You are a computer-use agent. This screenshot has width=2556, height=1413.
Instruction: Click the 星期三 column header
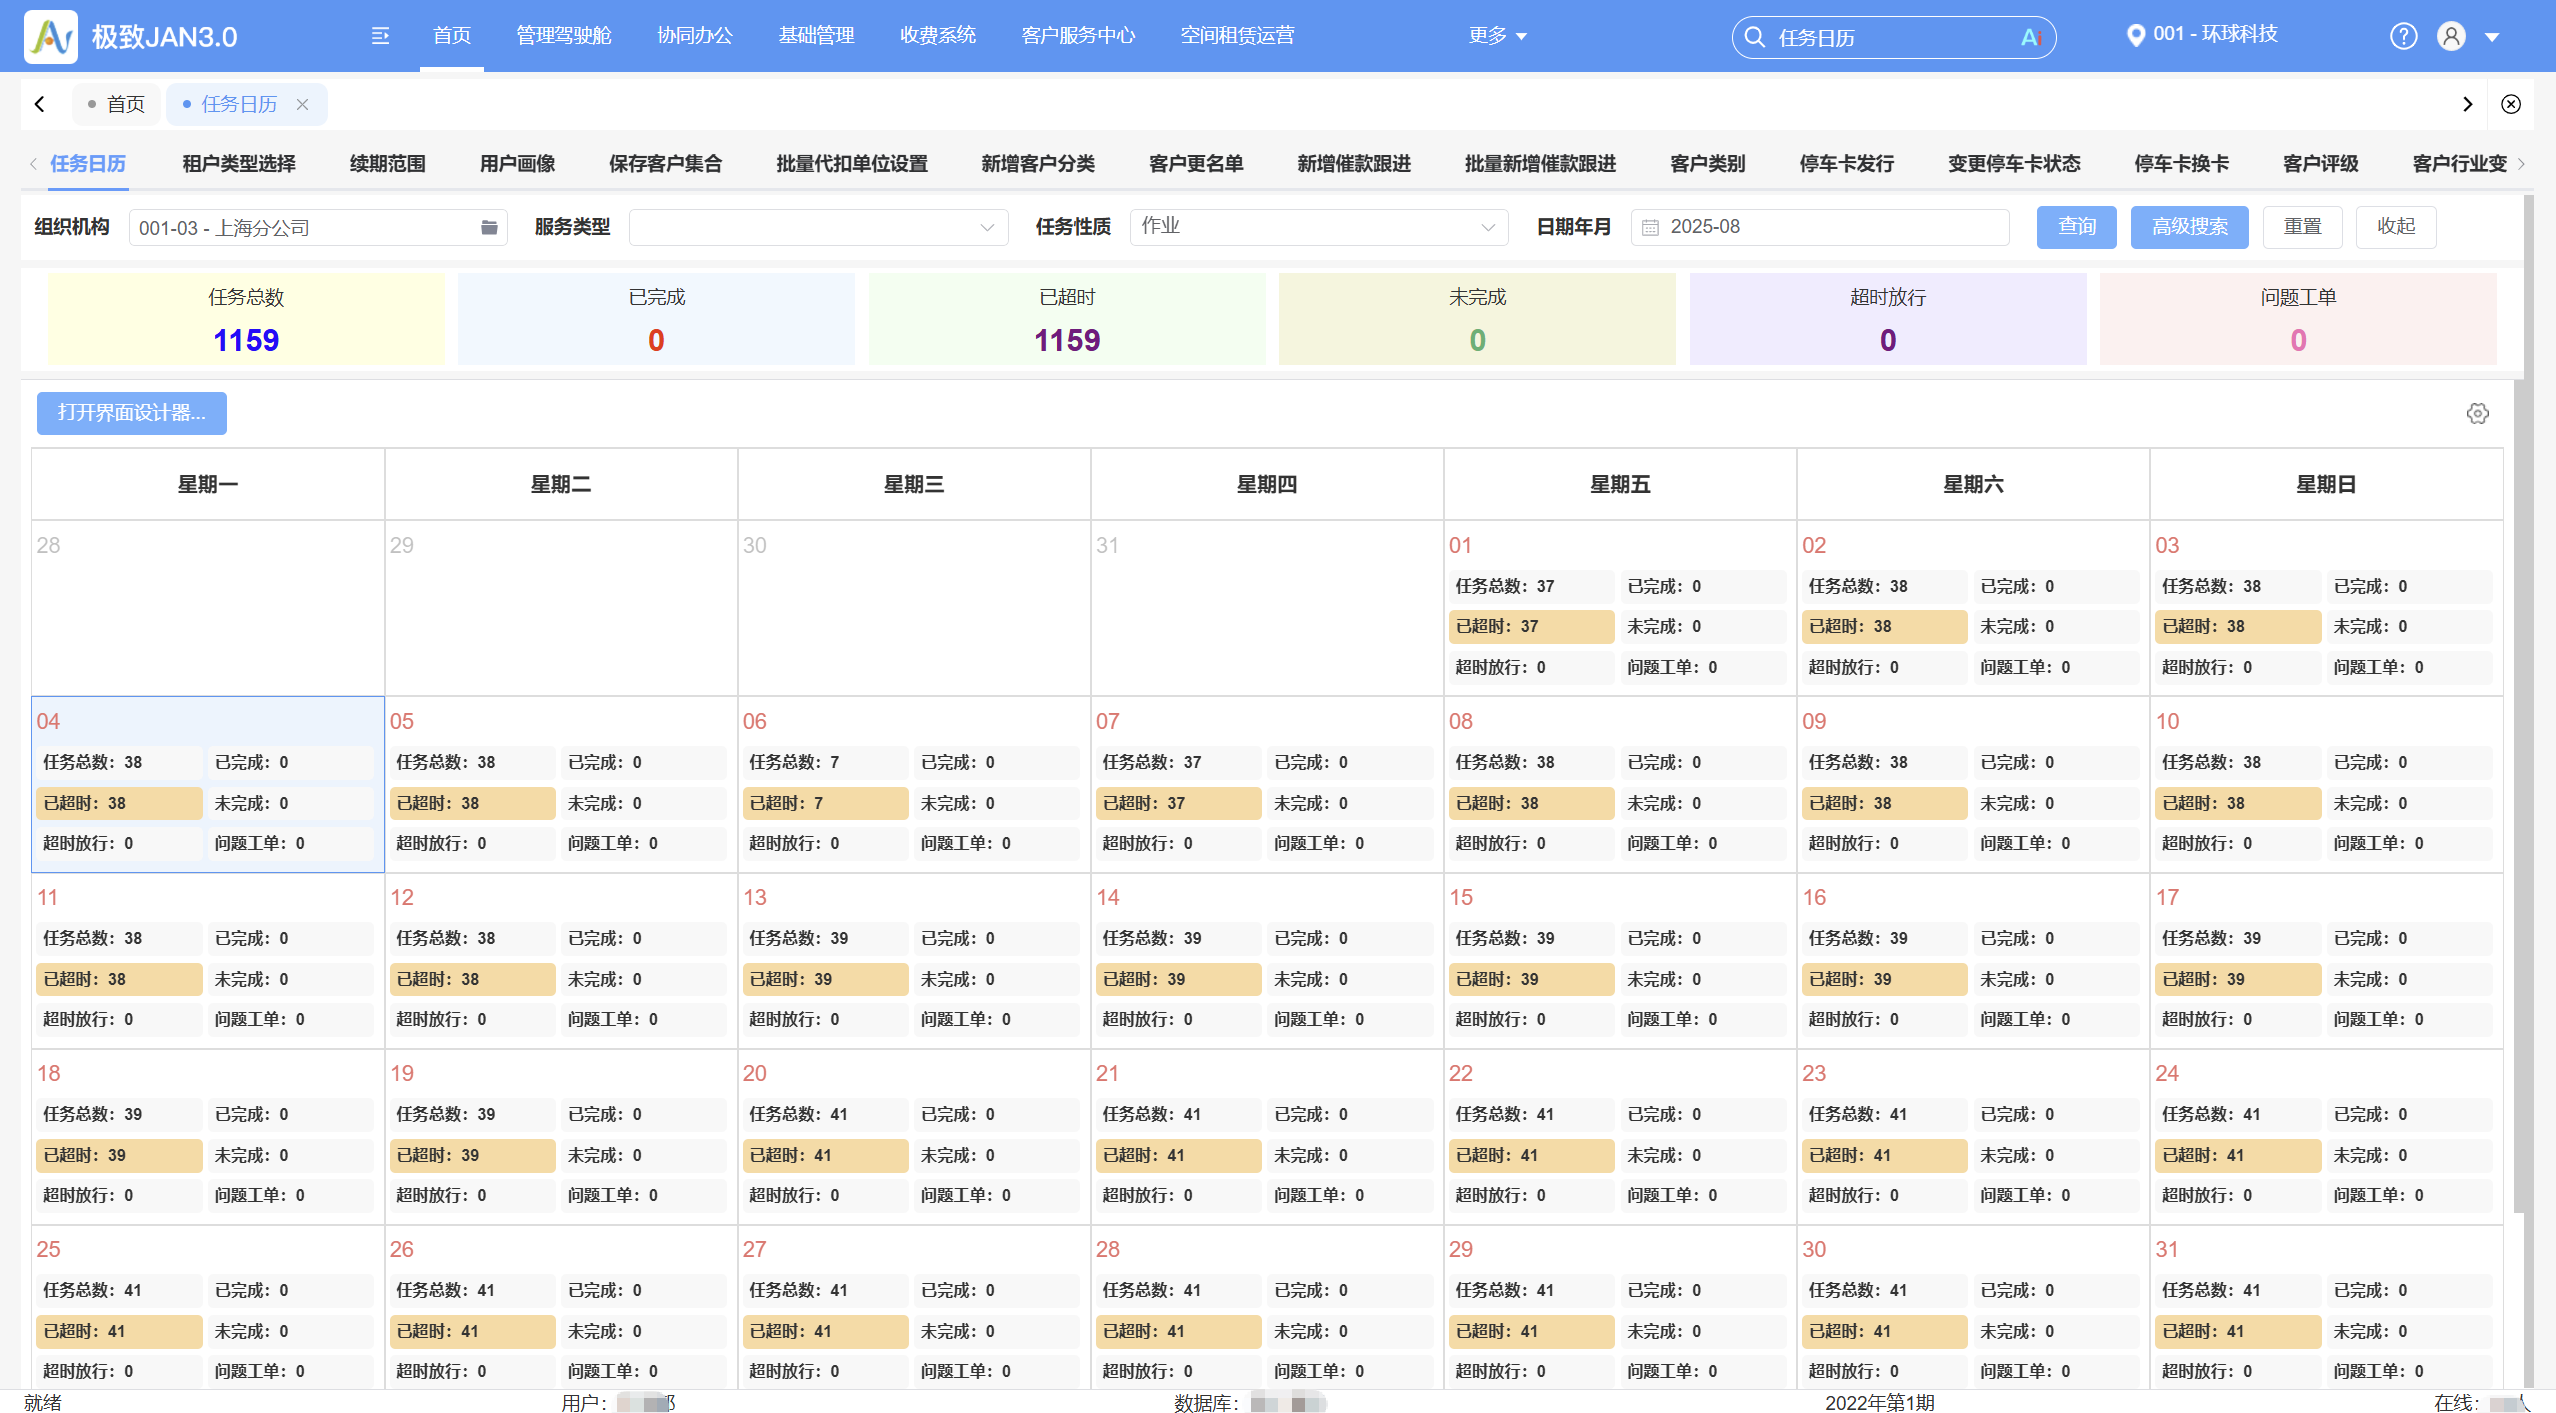pyautogui.click(x=914, y=485)
